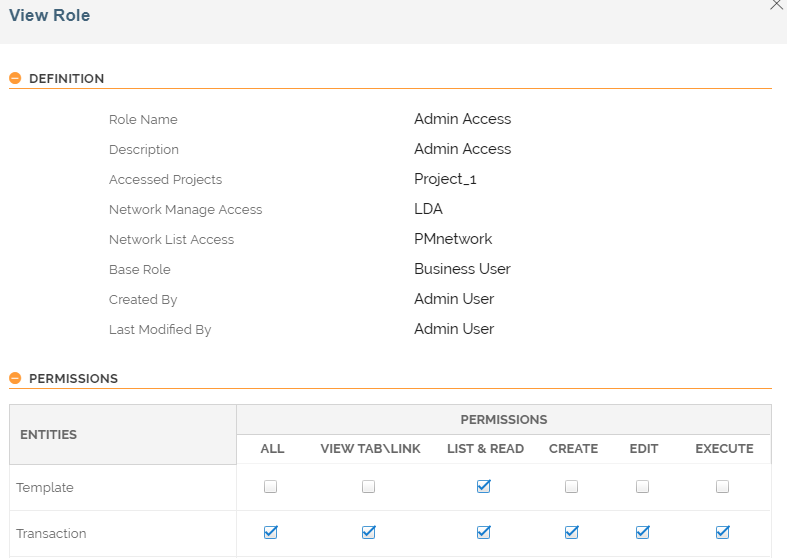
Task: Uncheck the Transaction ALL checkbox
Action: (270, 533)
